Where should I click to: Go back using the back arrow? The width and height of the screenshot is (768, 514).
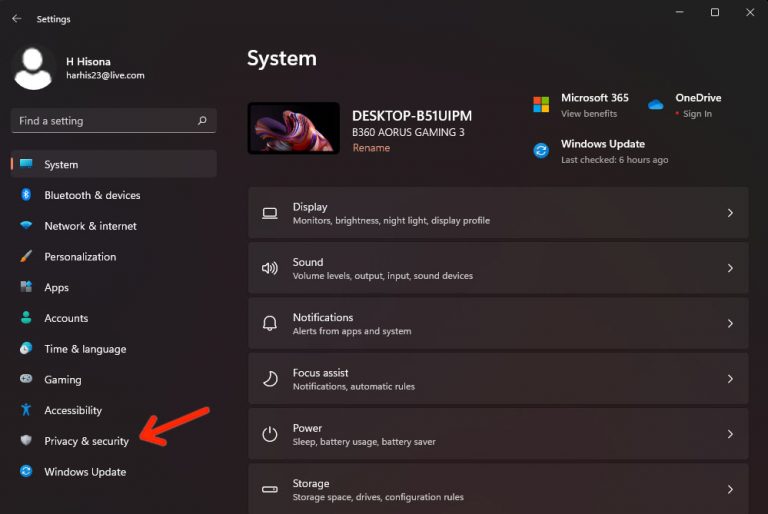(16, 18)
